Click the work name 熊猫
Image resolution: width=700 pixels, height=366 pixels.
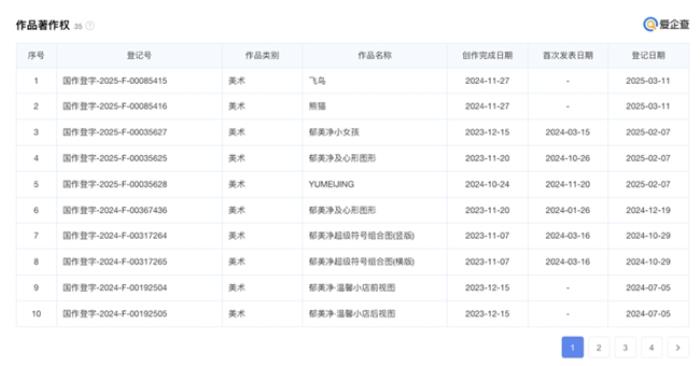(317, 106)
